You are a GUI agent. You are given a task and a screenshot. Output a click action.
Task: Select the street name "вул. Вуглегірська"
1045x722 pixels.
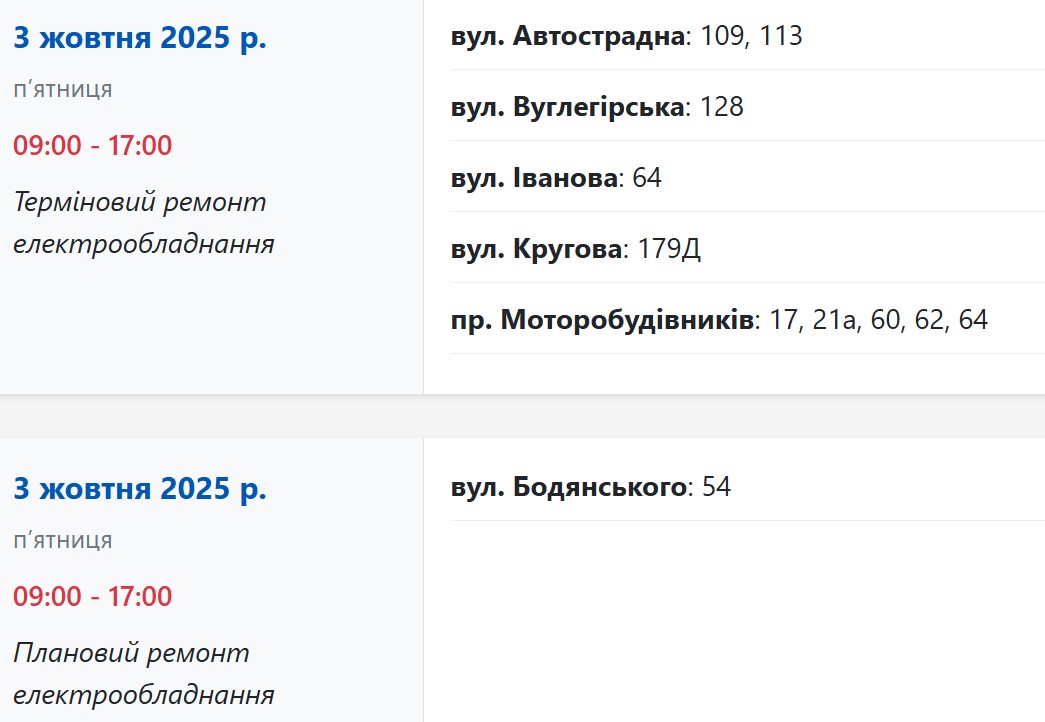pyautogui.click(x=569, y=107)
